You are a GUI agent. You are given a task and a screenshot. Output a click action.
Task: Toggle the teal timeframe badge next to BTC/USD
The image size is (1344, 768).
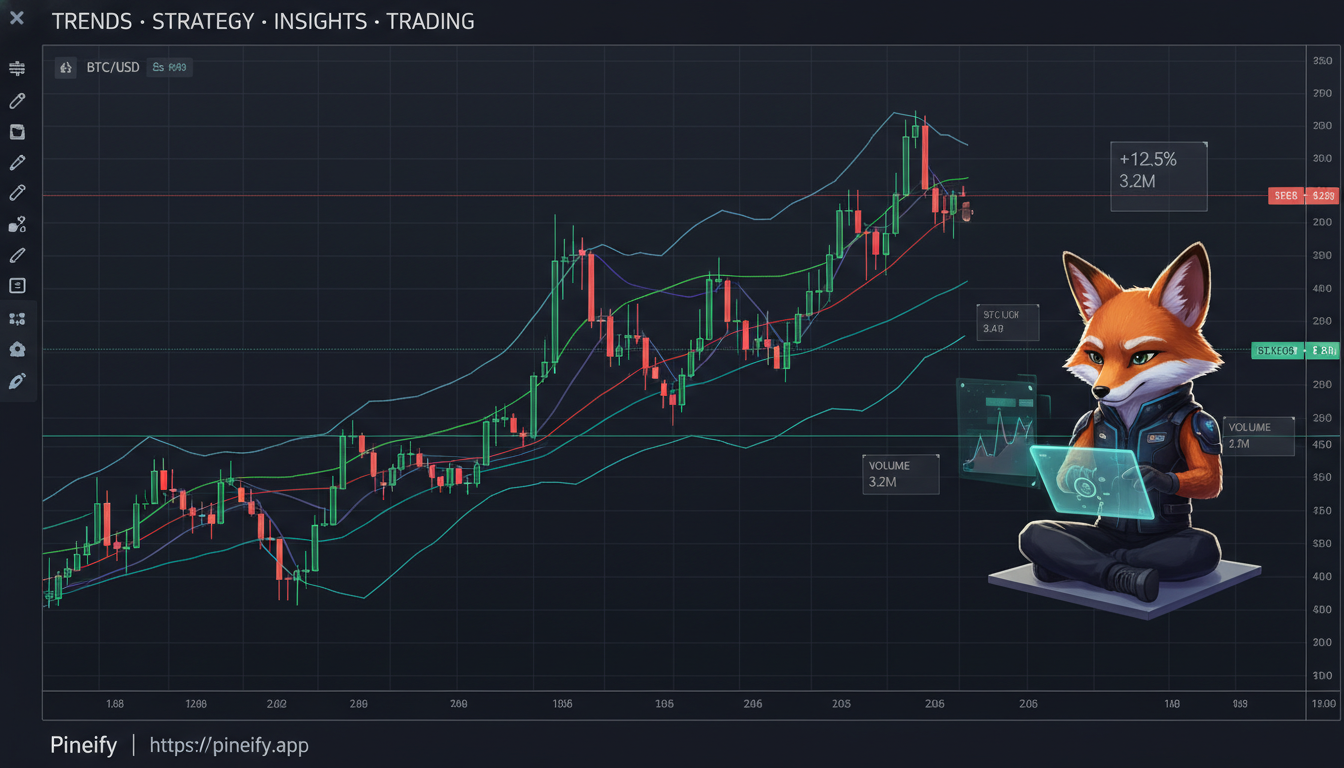[x=169, y=67]
